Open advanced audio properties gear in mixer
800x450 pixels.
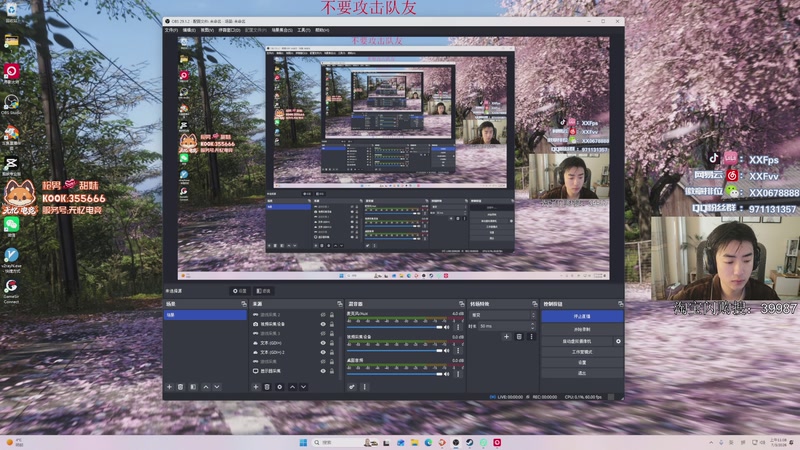pyautogui.click(x=352, y=387)
